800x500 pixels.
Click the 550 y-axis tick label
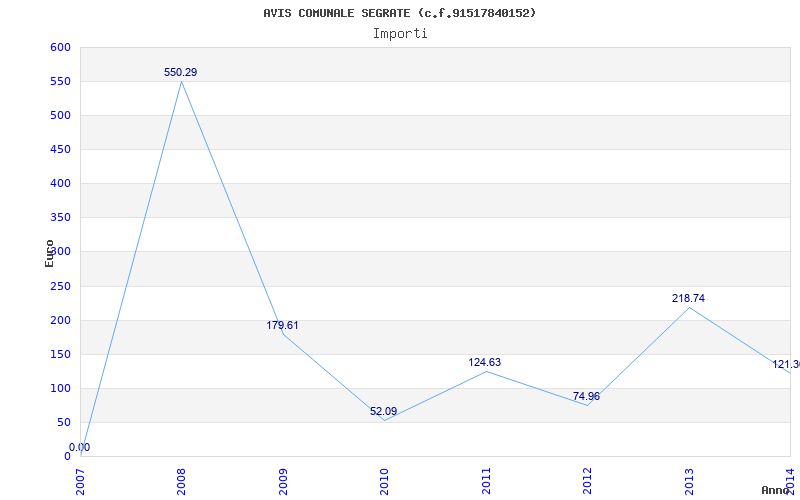[60, 82]
